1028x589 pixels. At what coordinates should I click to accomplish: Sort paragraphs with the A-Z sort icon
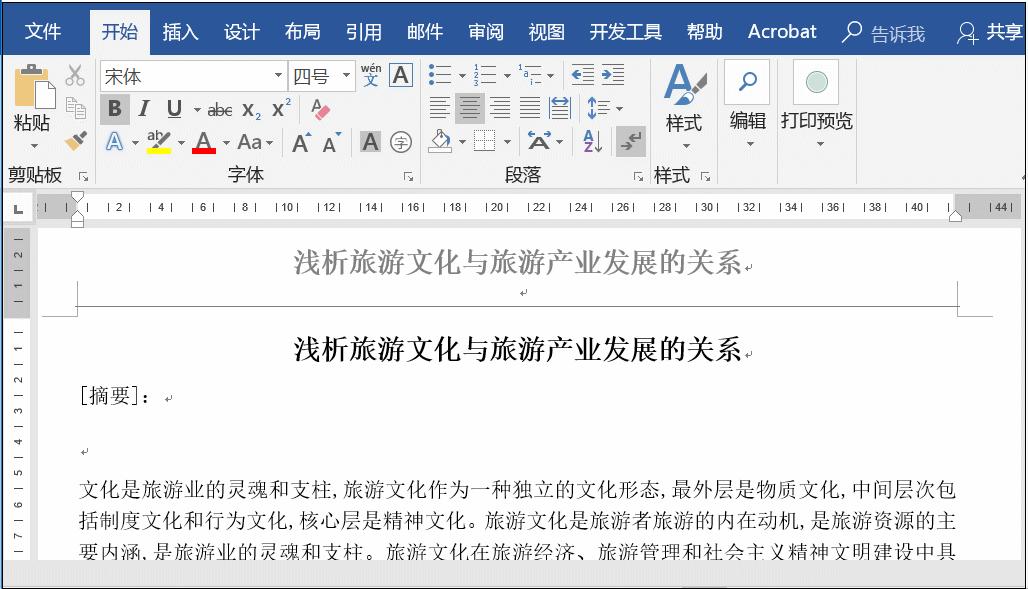(x=591, y=141)
